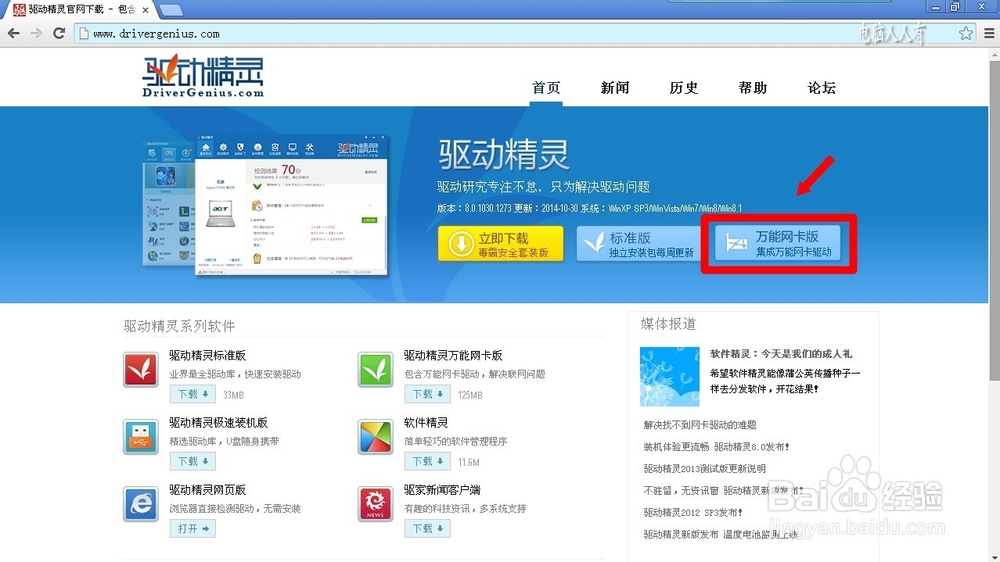Click the browser back arrow
Image resolution: width=1000 pixels, height=562 pixels.
tap(13, 33)
